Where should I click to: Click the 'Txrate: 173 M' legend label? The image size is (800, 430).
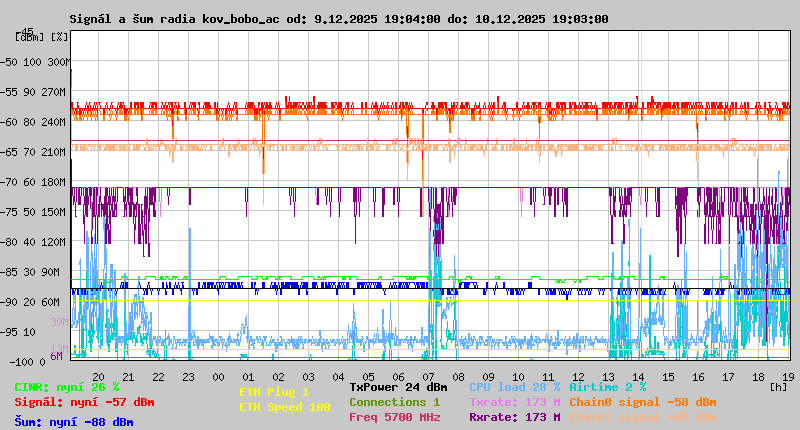click(x=515, y=402)
